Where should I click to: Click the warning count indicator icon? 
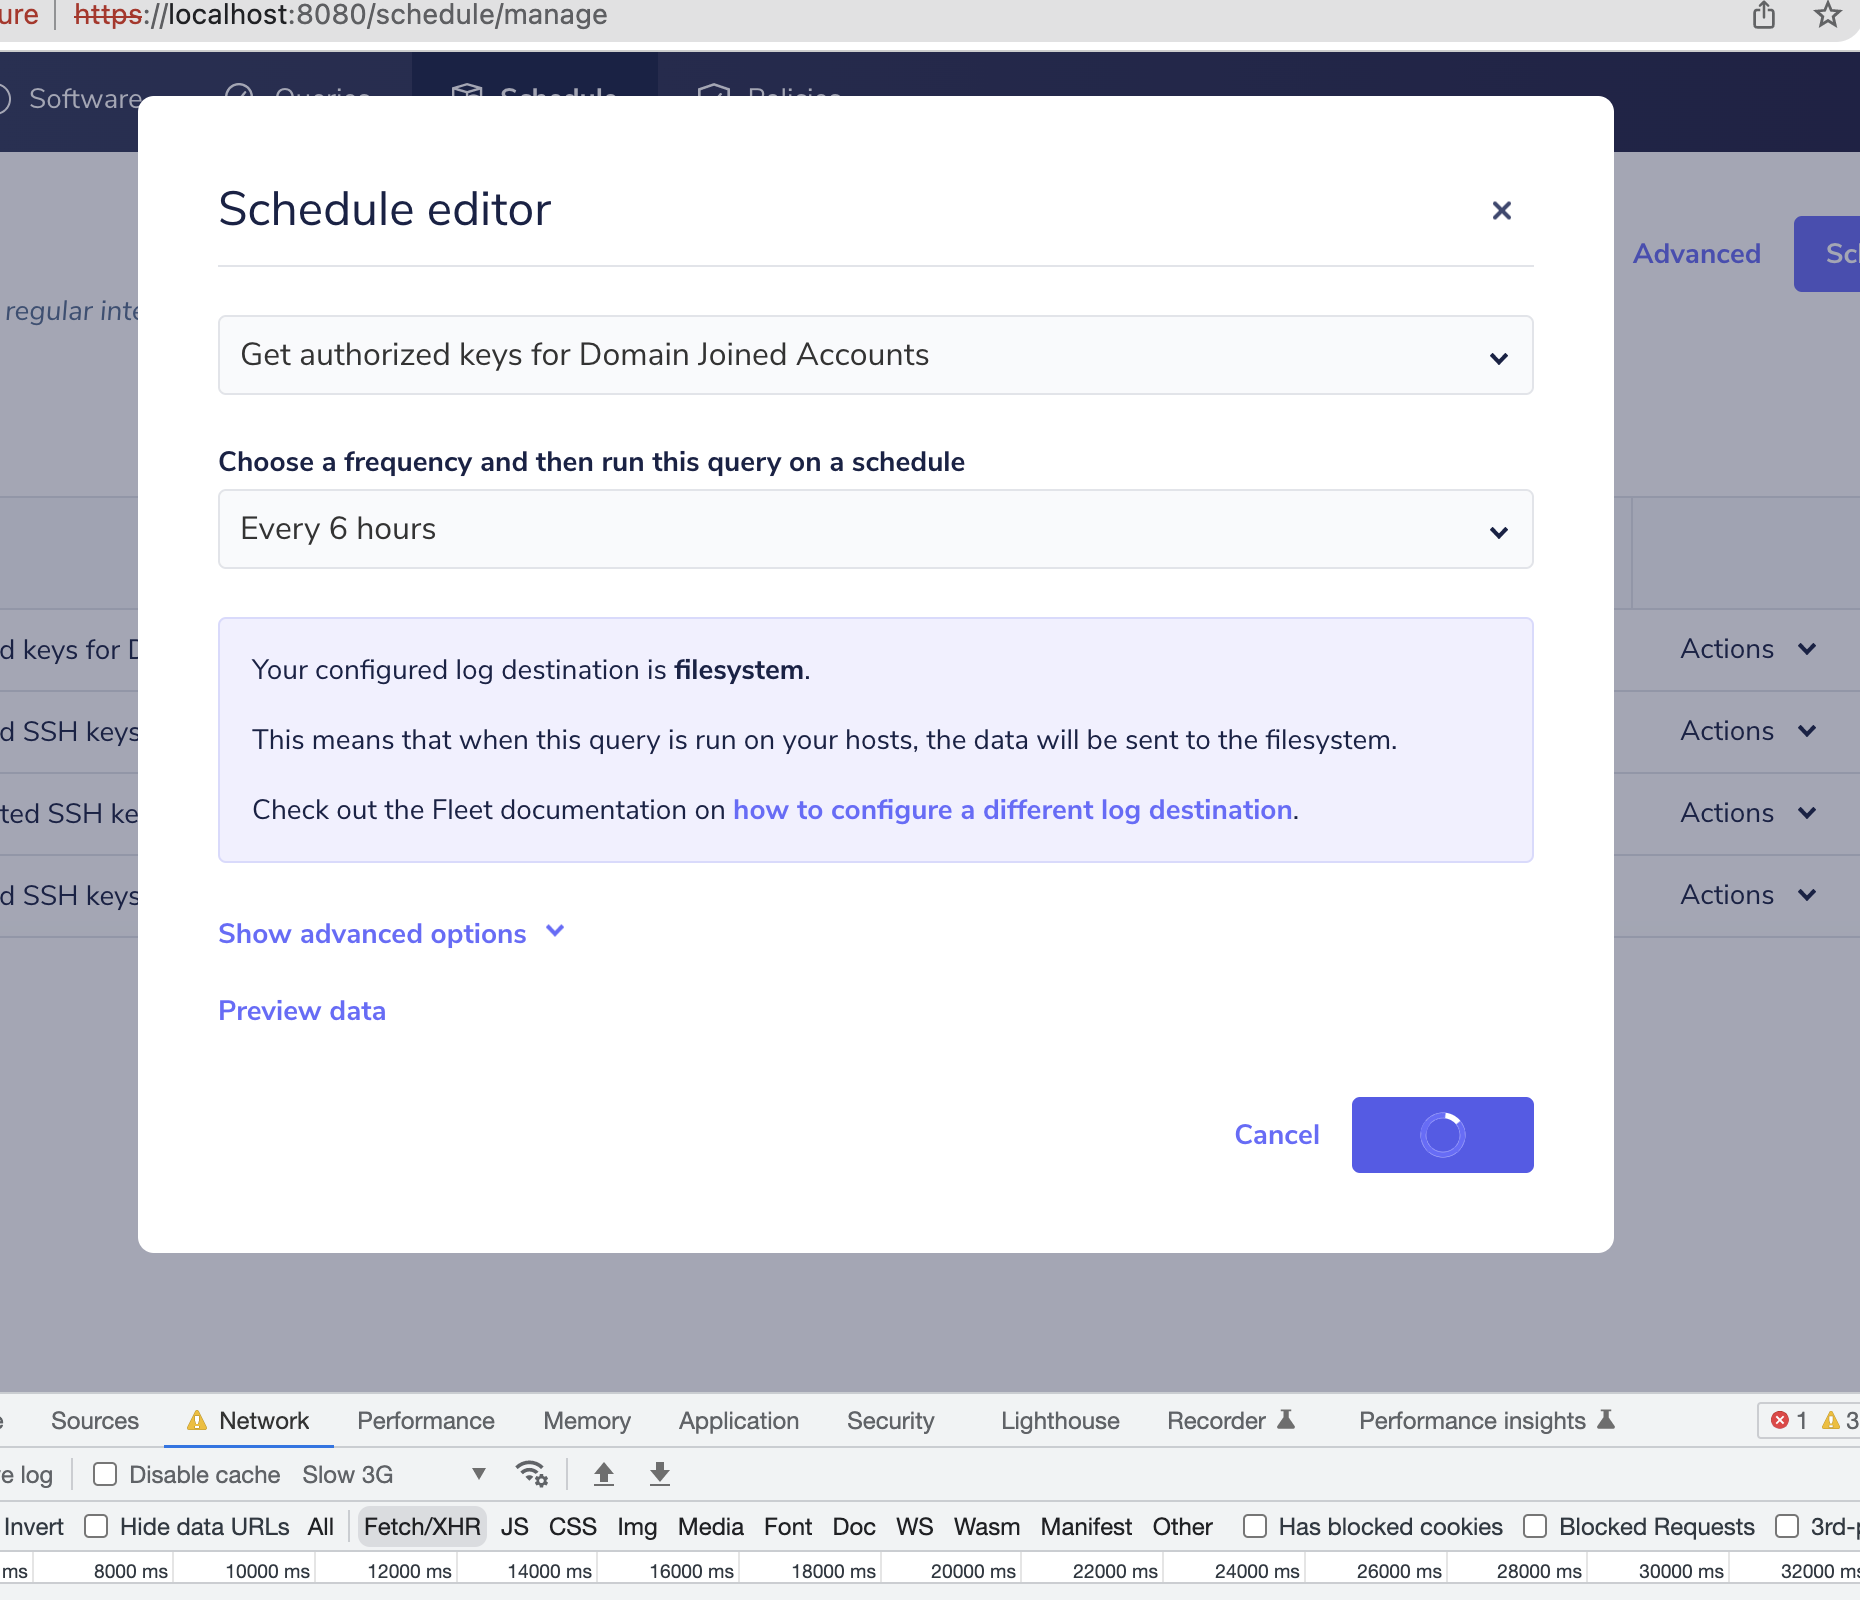click(1831, 1420)
